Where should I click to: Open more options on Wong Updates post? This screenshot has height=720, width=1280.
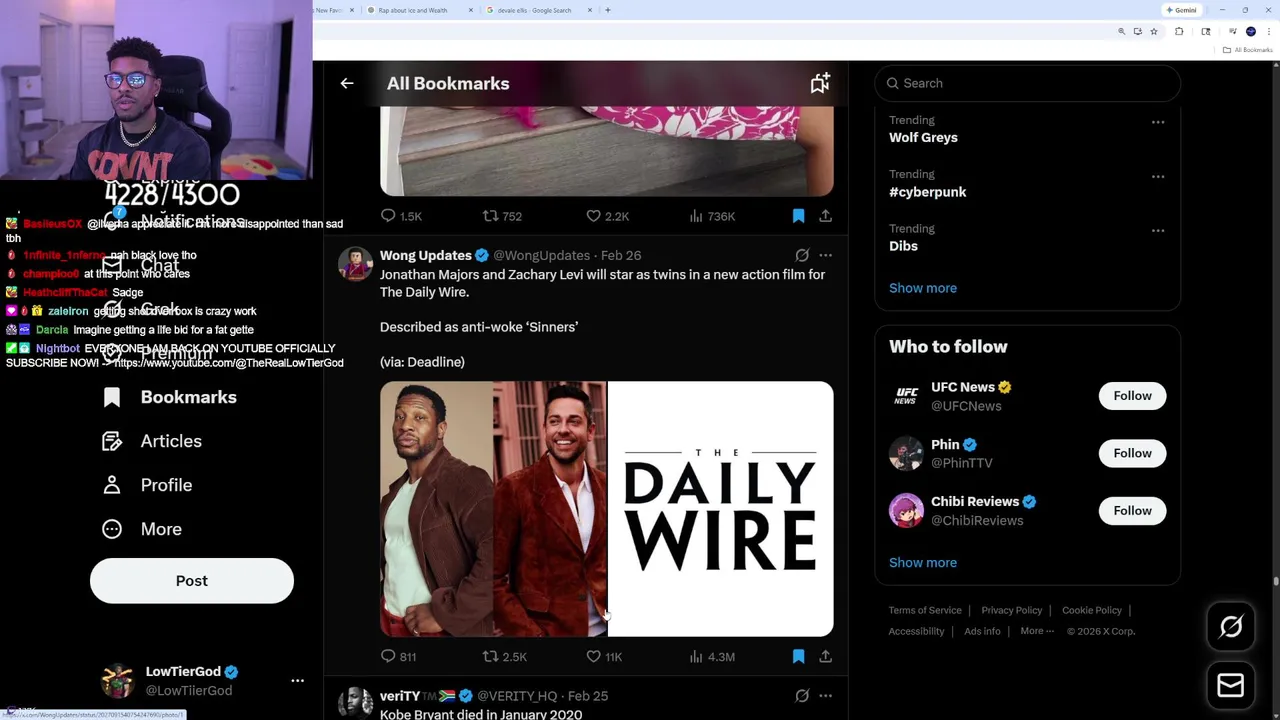(x=825, y=255)
